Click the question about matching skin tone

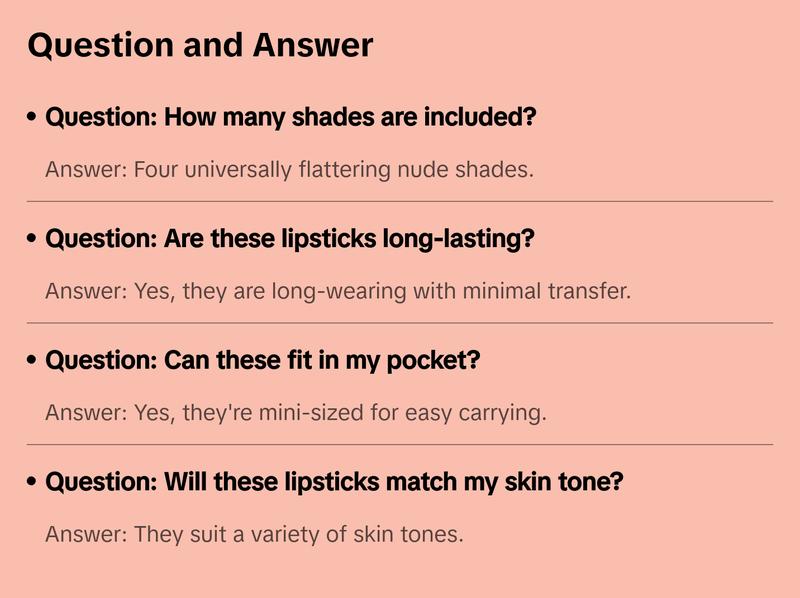pyautogui.click(x=334, y=482)
